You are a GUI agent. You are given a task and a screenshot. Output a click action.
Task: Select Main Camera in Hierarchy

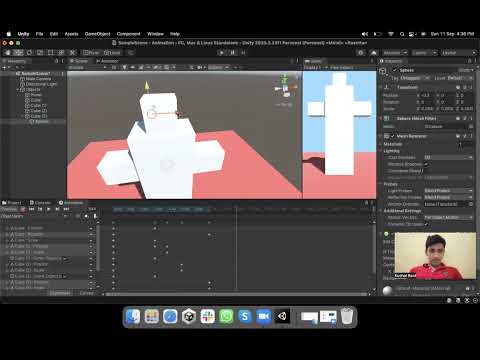click(x=36, y=79)
